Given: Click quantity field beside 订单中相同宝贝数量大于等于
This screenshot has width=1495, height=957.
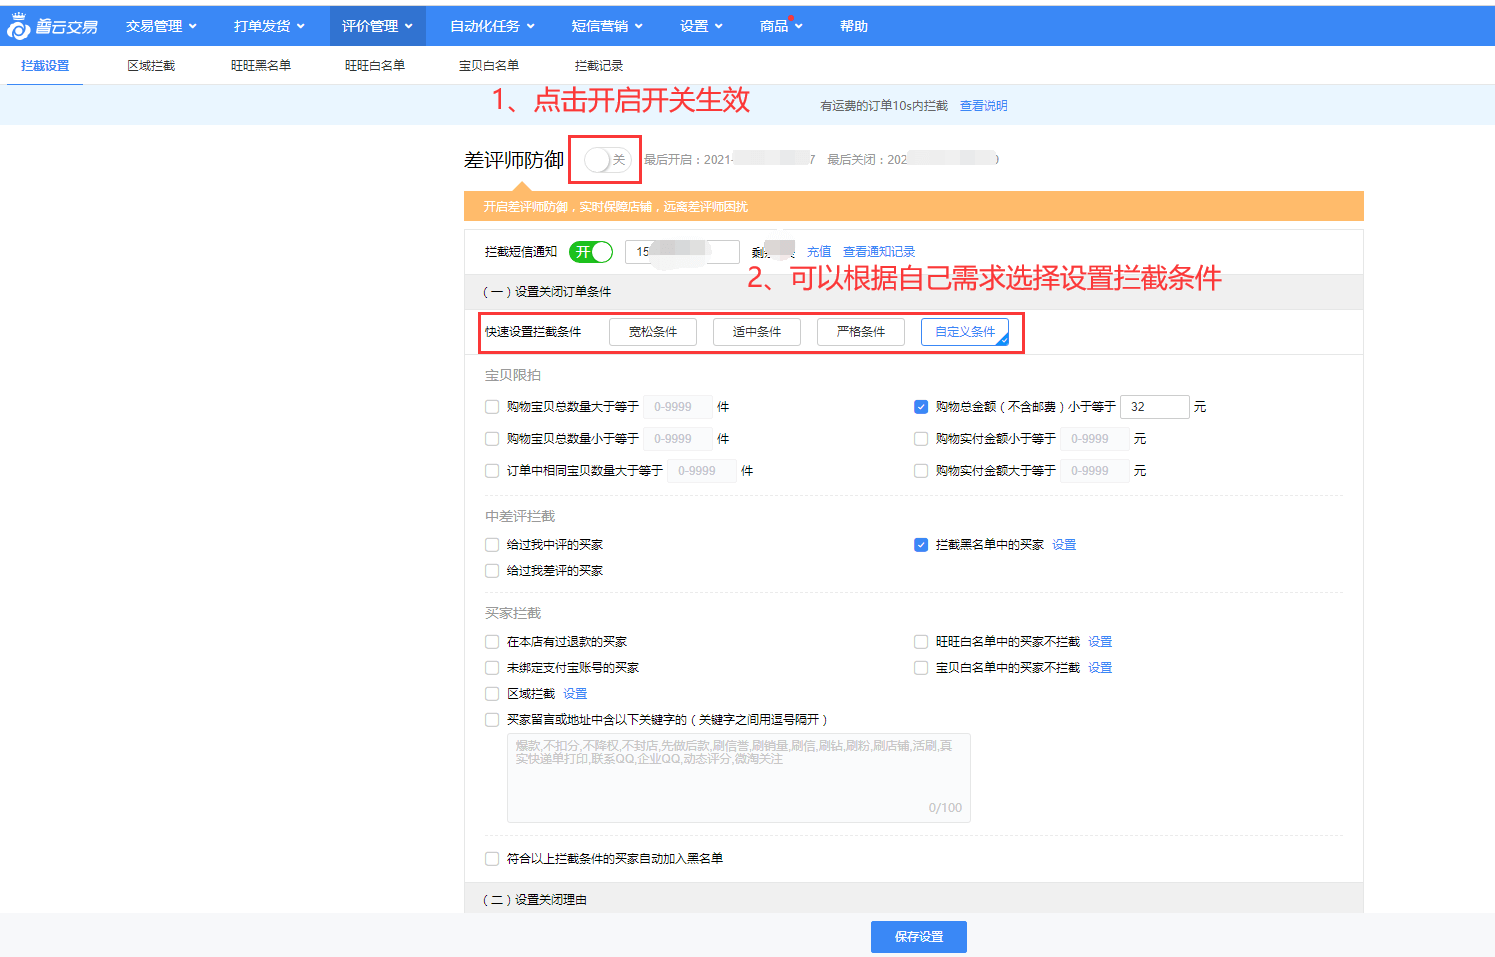Looking at the screenshot, I should [702, 471].
